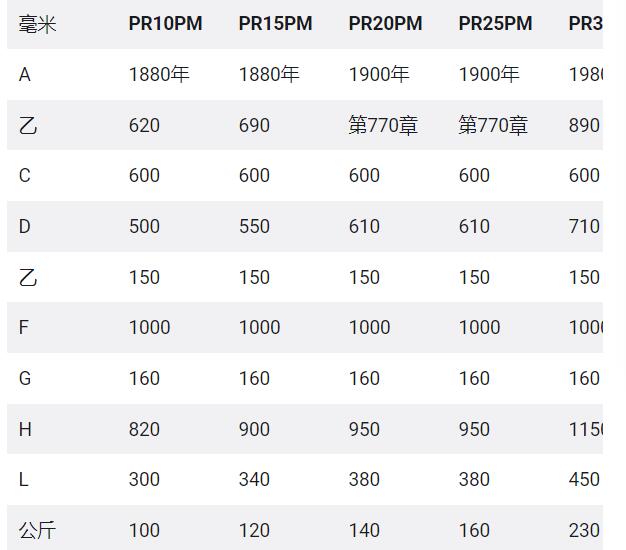Select the PR25PM column header
Viewport: 626px width, 550px height.
click(495, 24)
